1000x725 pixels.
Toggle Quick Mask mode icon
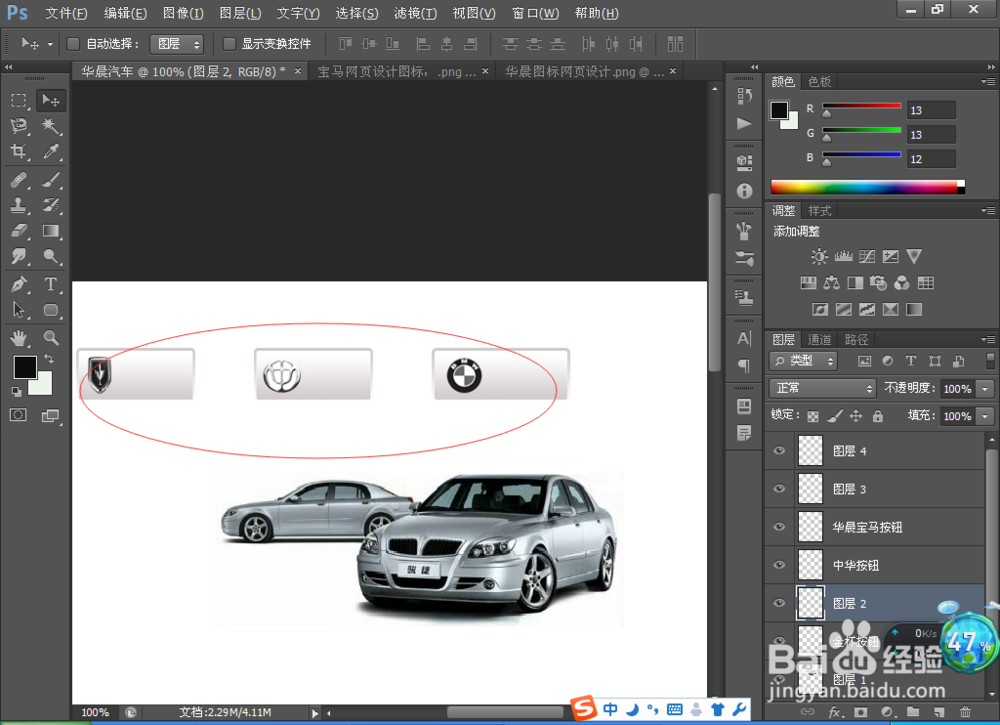tap(18, 415)
